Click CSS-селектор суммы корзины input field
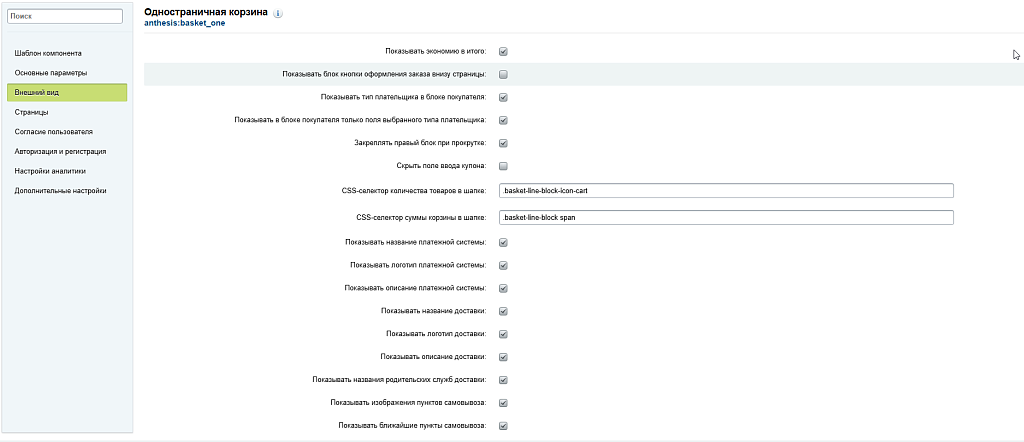The height and width of the screenshot is (442, 1024). (726, 217)
